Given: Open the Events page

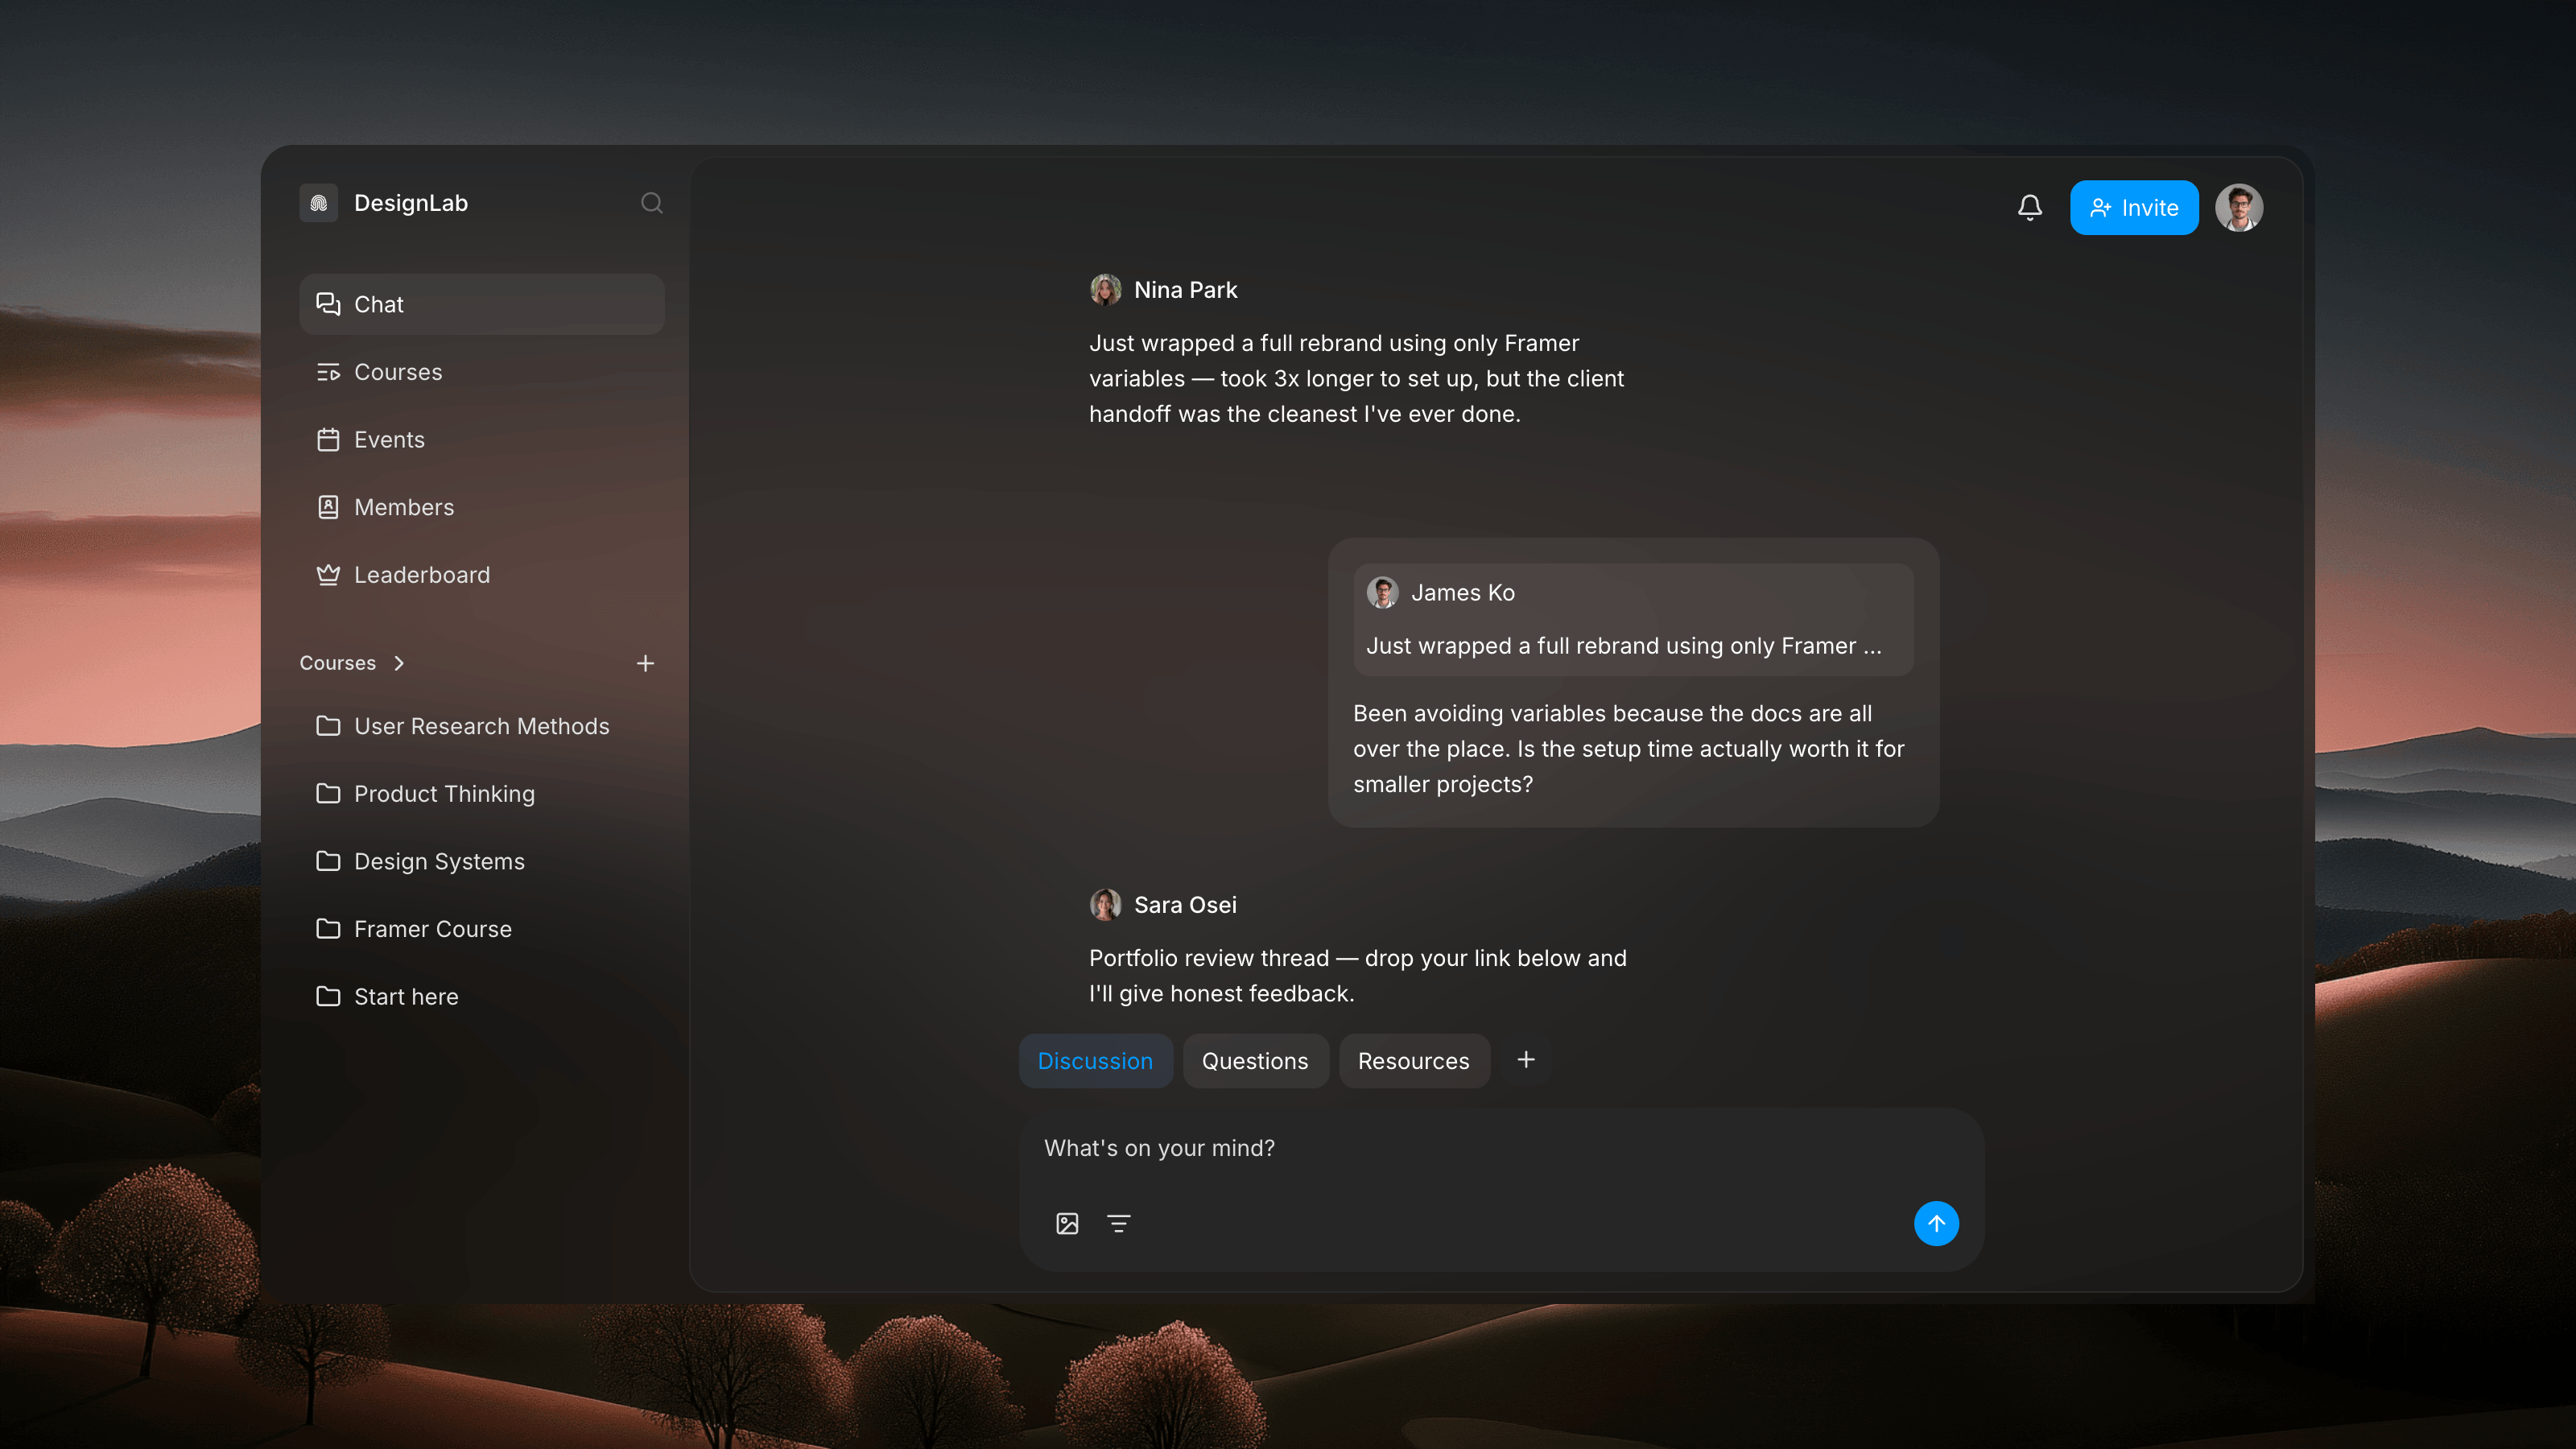Looking at the screenshot, I should click(481, 439).
